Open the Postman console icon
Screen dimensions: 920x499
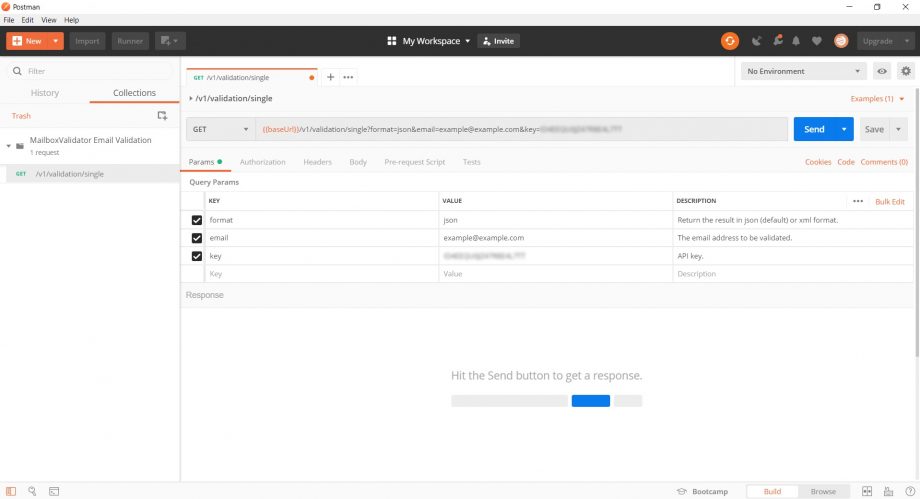pos(54,491)
